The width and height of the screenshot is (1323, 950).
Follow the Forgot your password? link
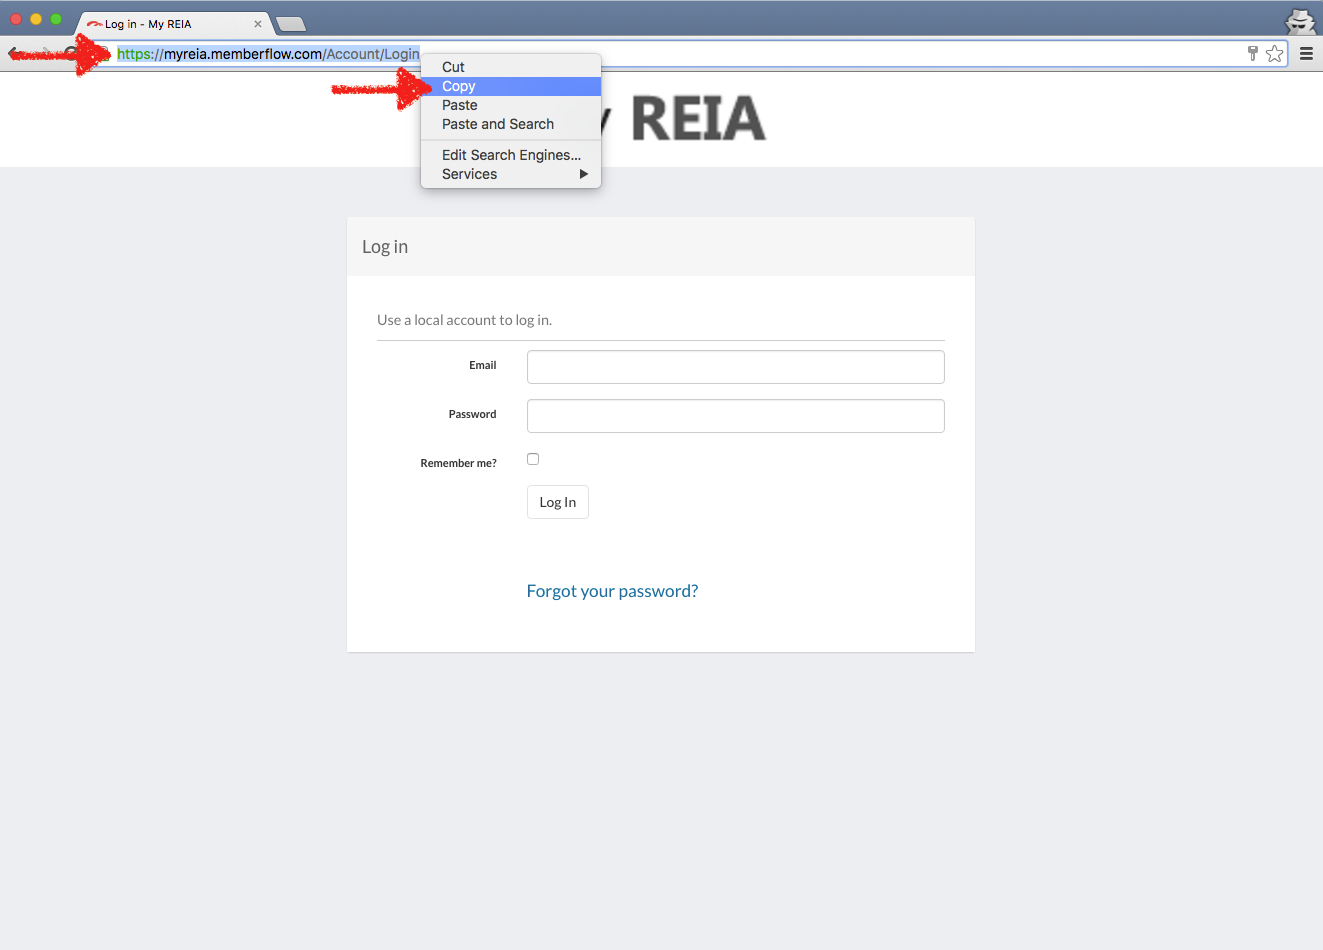point(612,591)
